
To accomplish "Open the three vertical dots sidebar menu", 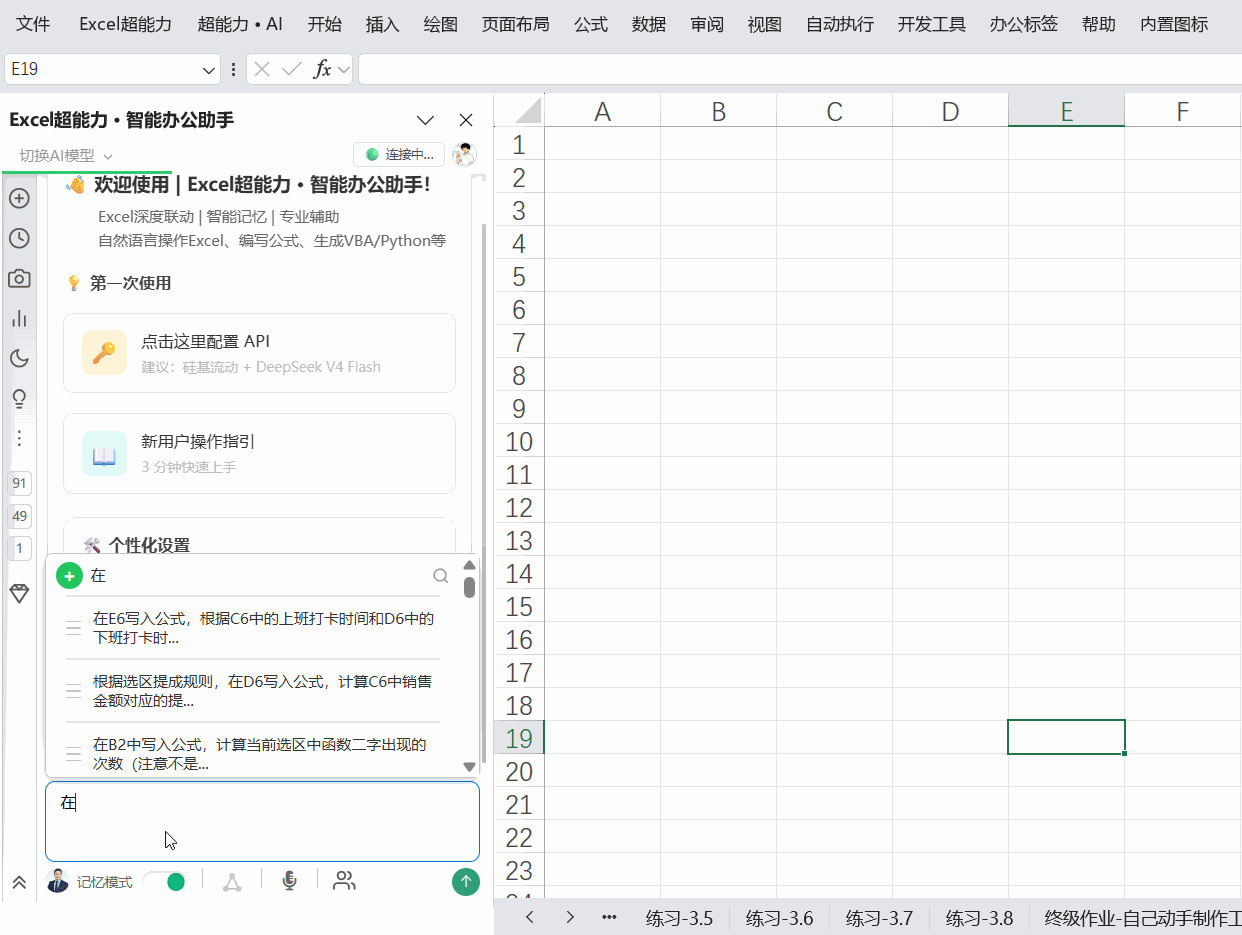I will pyautogui.click(x=19, y=438).
